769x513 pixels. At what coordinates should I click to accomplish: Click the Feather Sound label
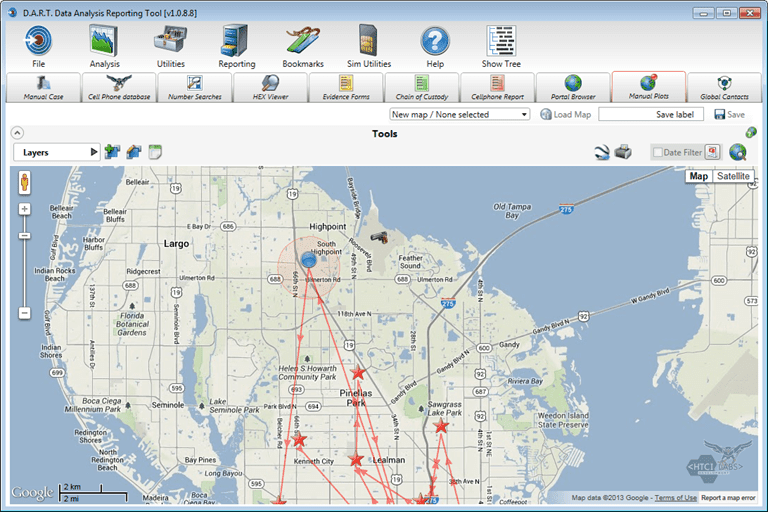410,262
